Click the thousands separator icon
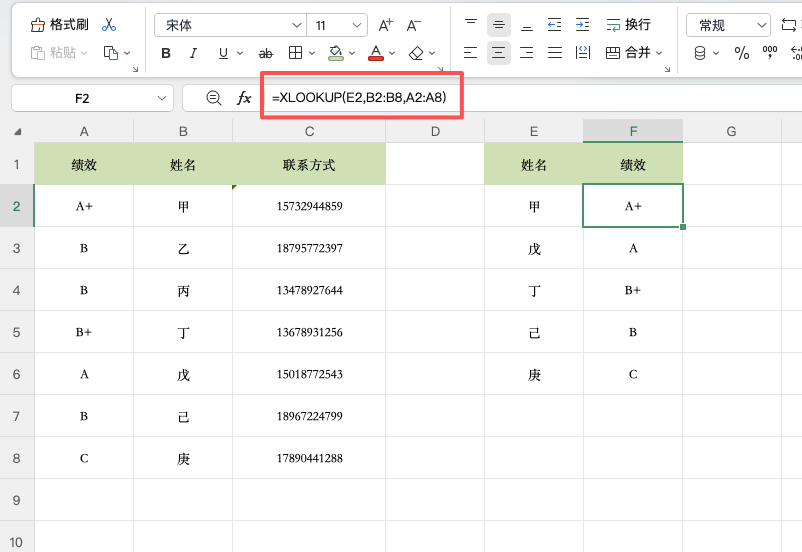Image resolution: width=802 pixels, height=552 pixels. tap(770, 53)
